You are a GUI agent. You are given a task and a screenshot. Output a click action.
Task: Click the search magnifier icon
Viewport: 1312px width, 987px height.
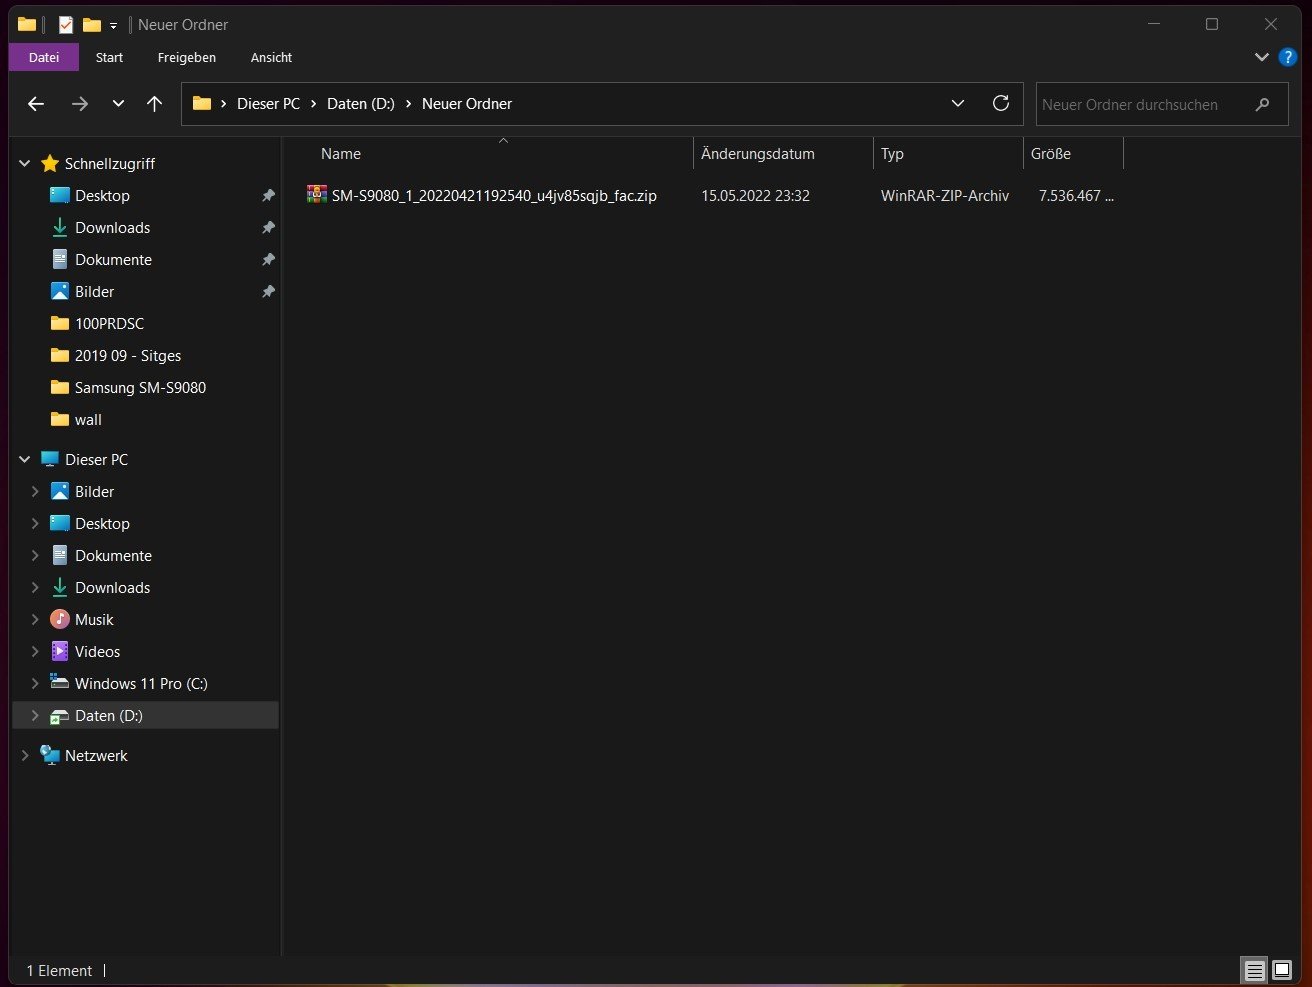[1263, 104]
